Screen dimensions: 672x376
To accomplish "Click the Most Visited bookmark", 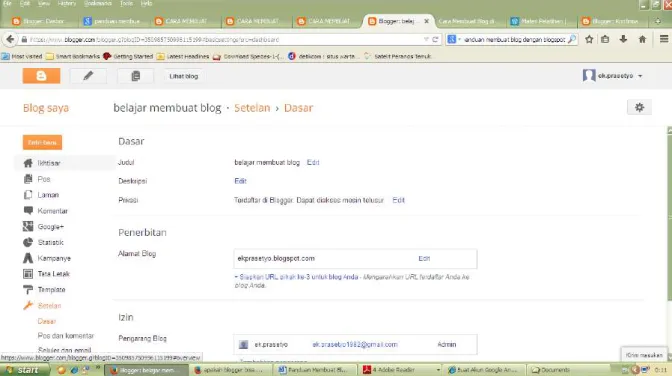I will [22, 56].
